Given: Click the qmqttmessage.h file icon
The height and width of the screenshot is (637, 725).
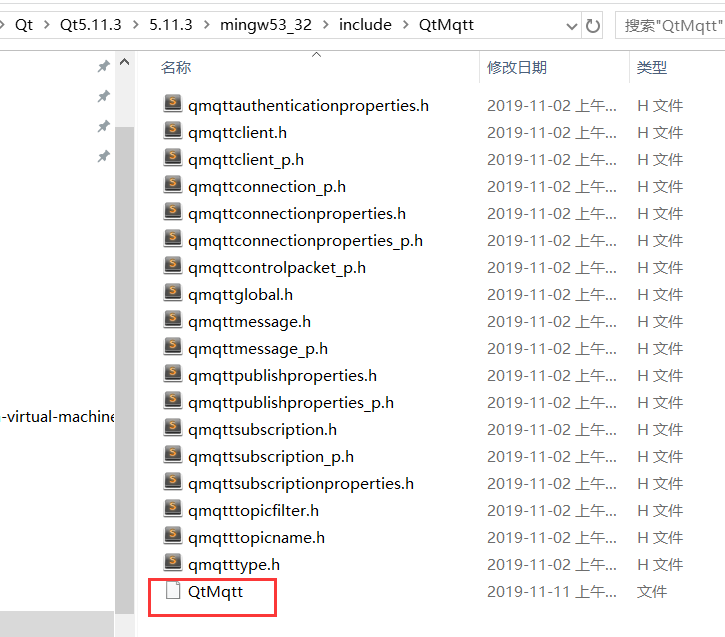Looking at the screenshot, I should tap(173, 319).
